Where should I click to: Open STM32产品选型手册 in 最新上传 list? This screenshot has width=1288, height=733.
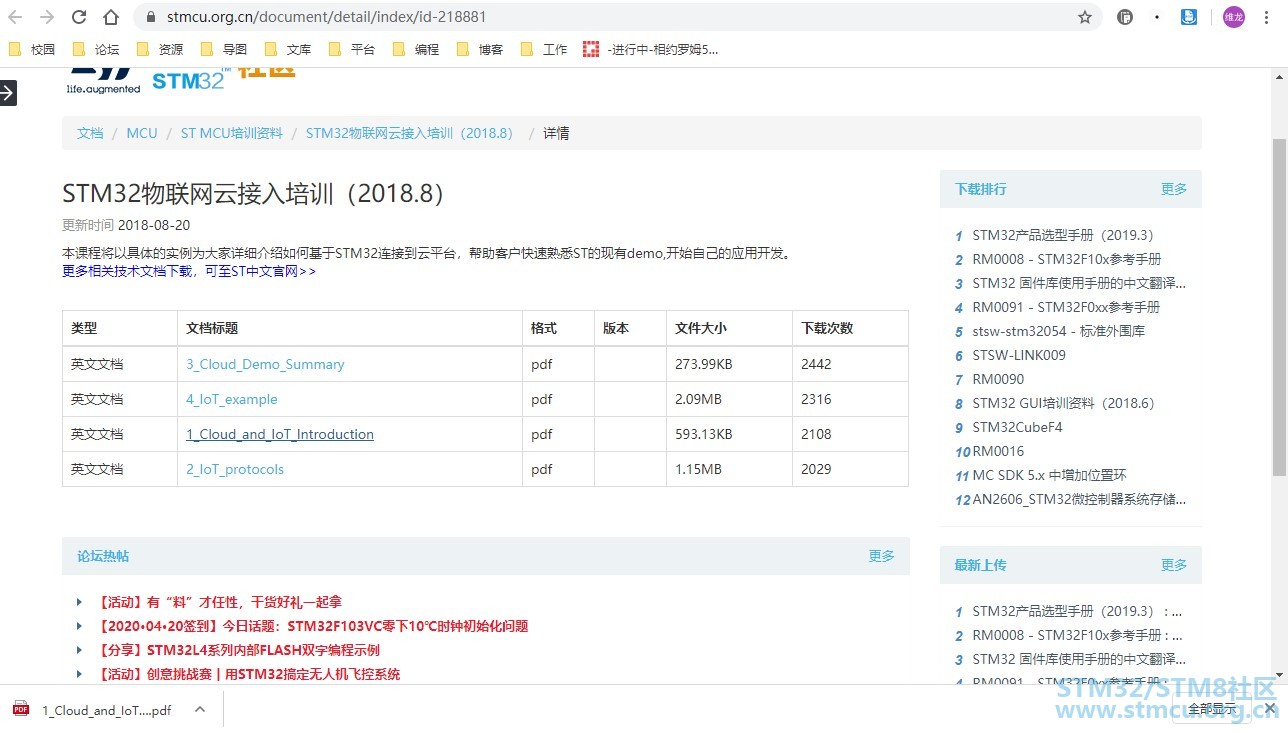click(x=1078, y=612)
